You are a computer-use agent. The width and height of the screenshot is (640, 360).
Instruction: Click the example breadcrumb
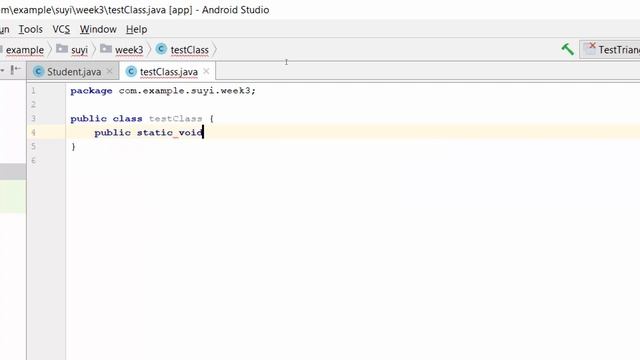(24, 50)
